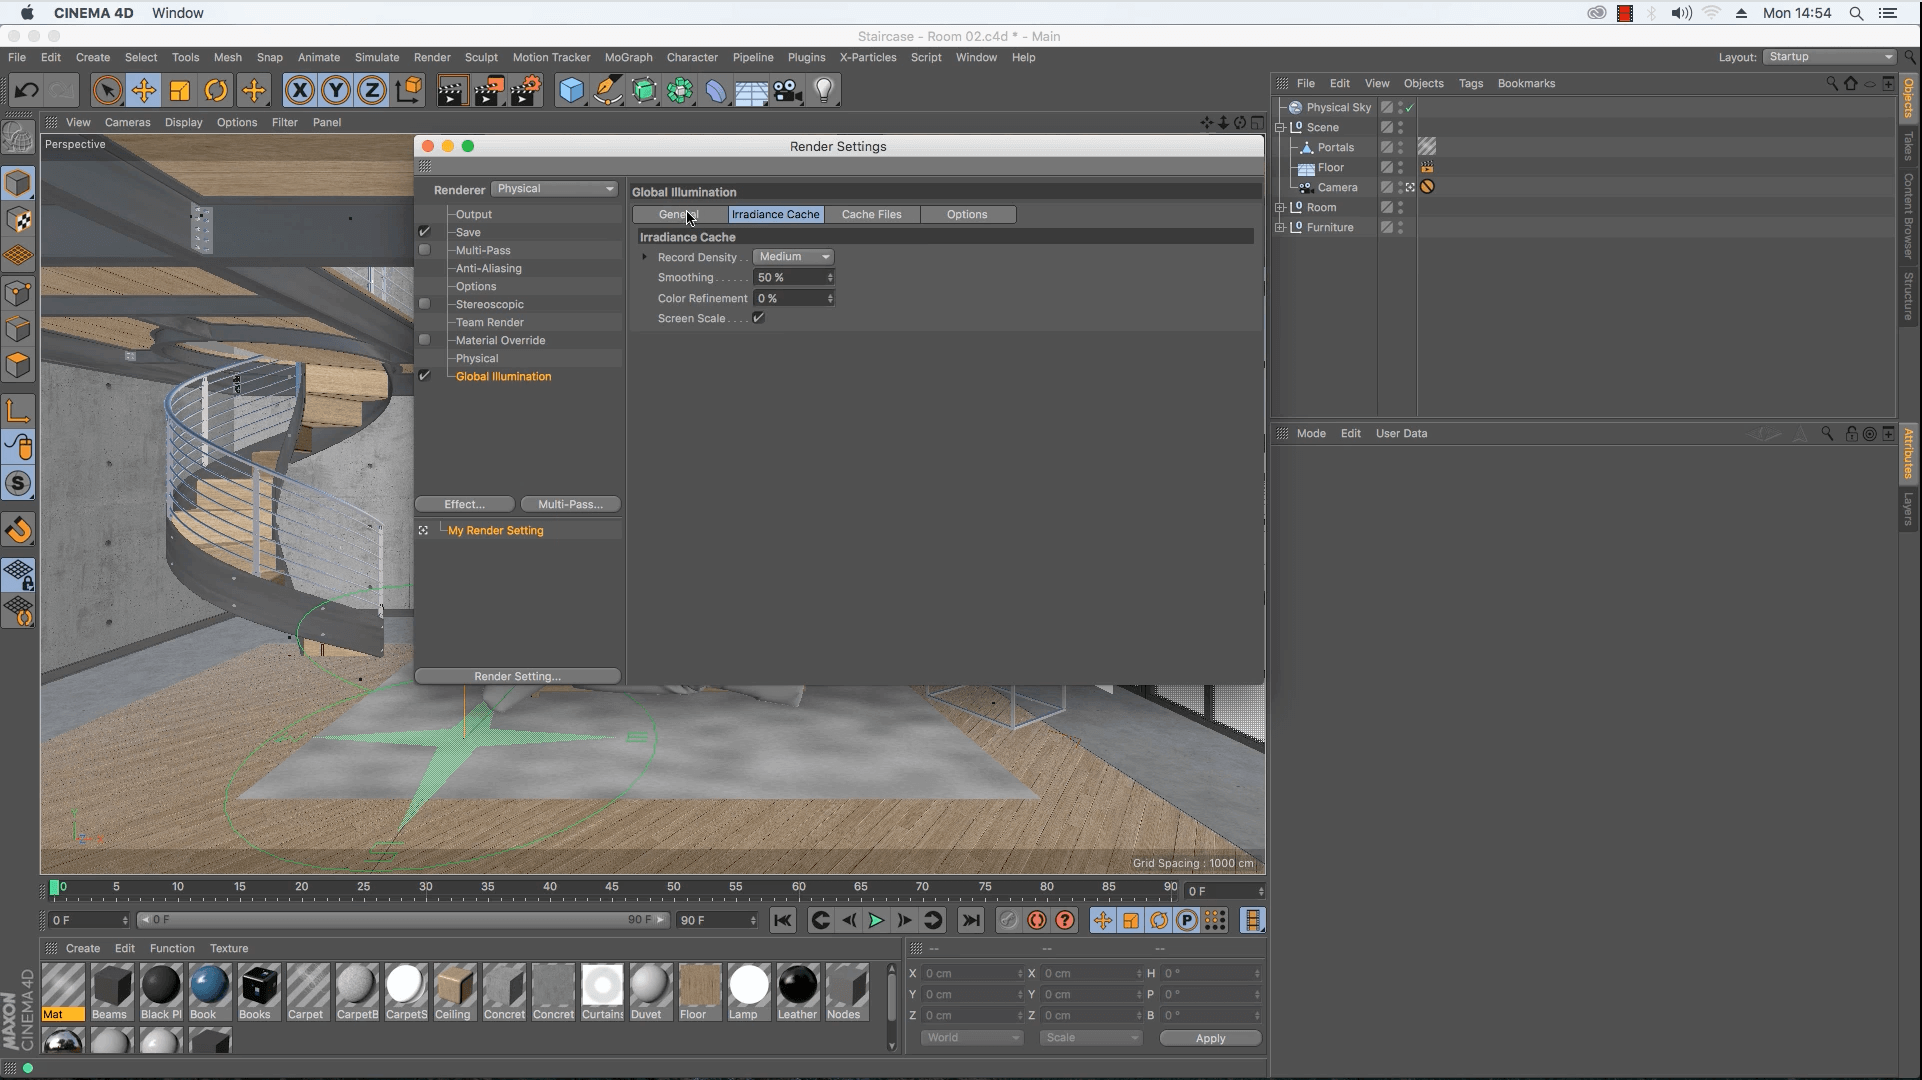
Task: Switch to the Cache Files tab
Action: 871,214
